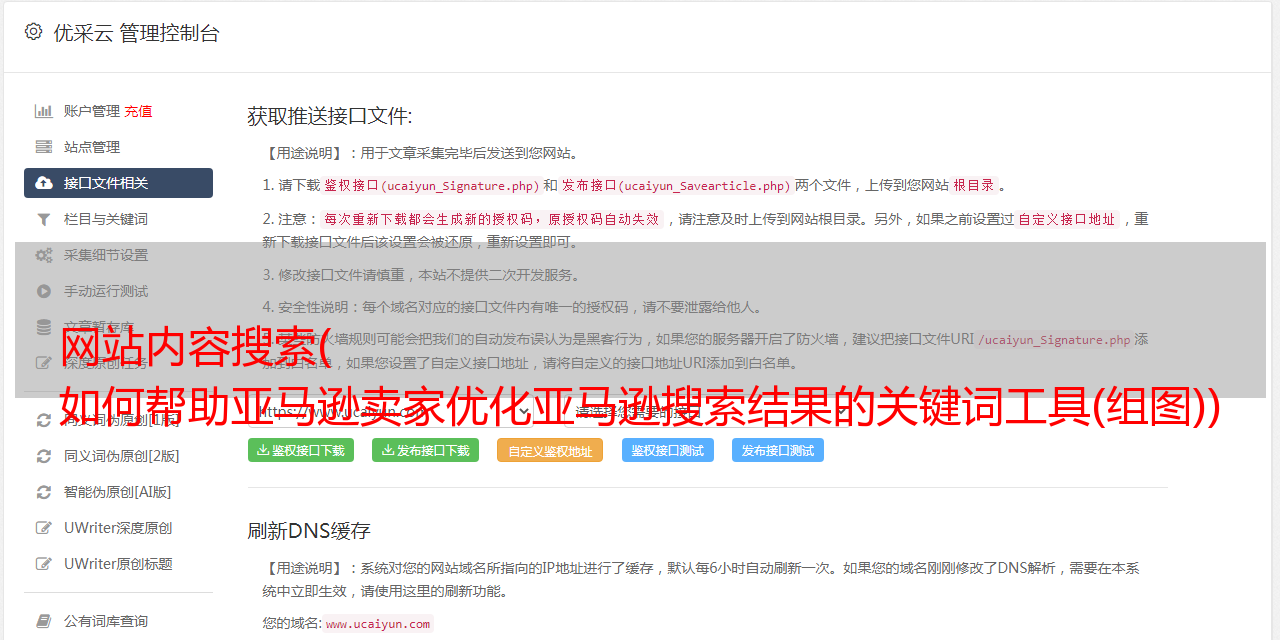Click the bar chart icon for 账户管理

pos(44,111)
